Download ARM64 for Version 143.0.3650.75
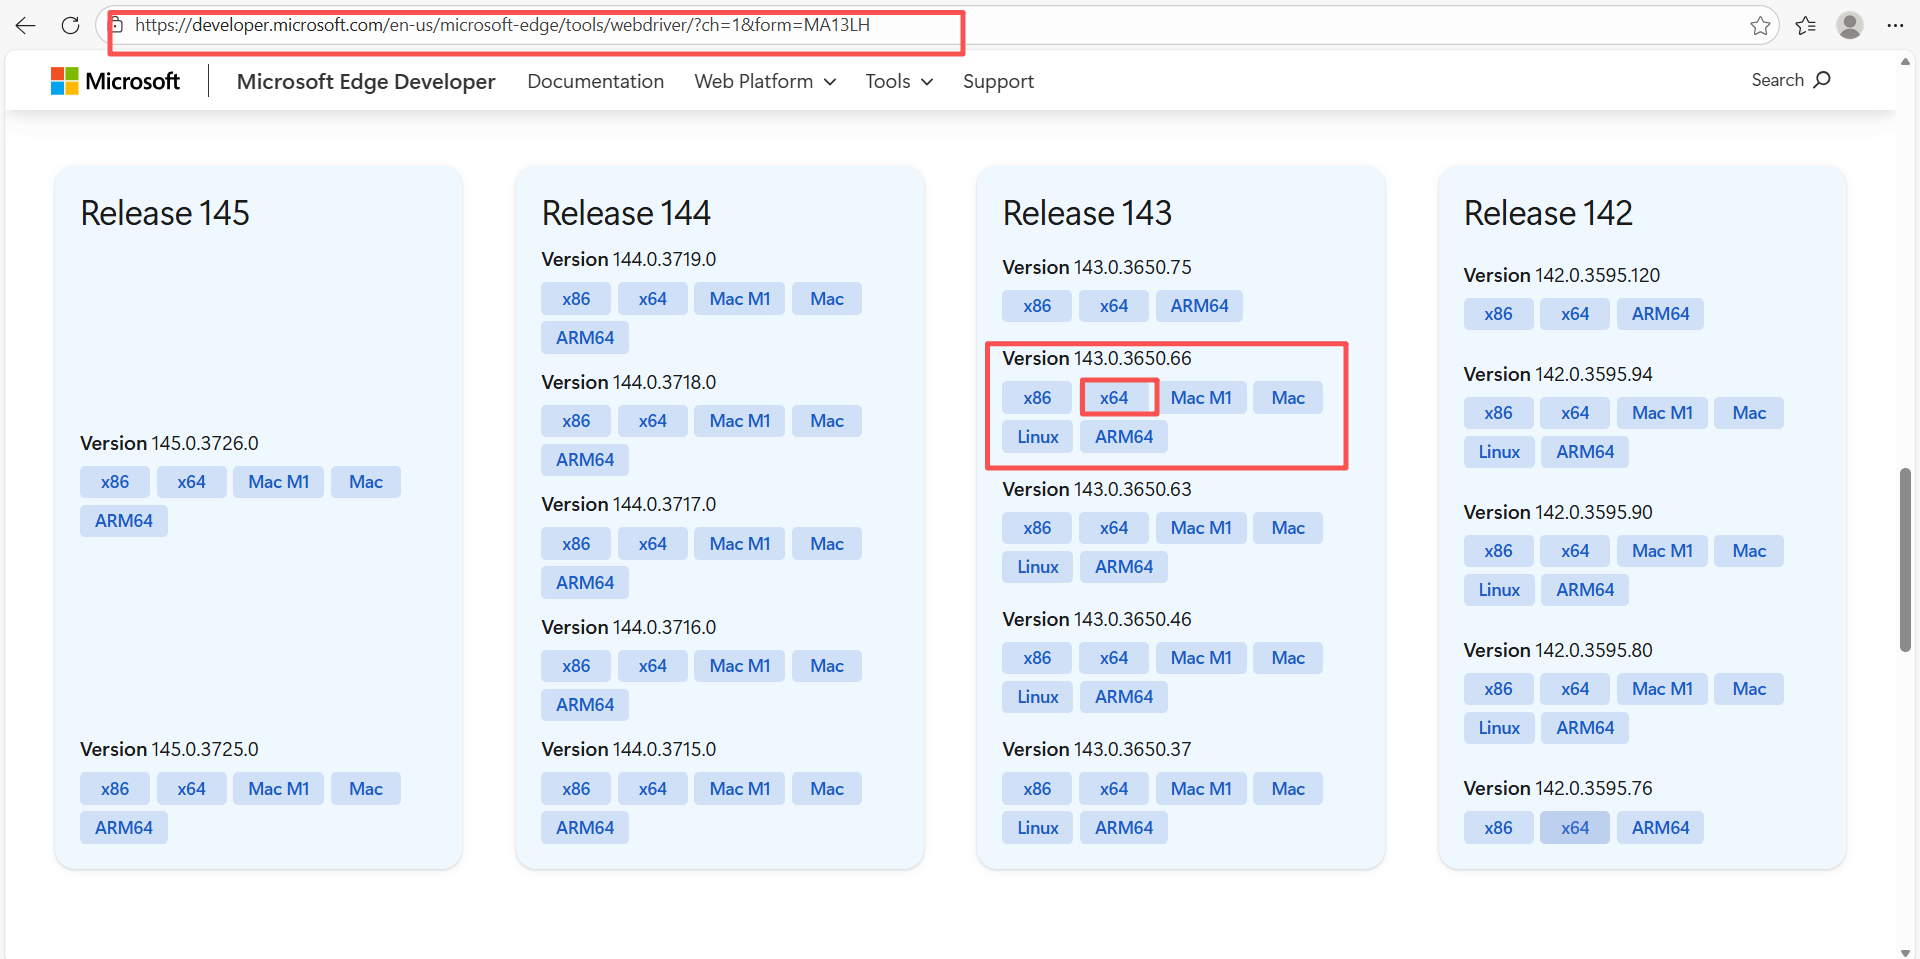The image size is (1920, 959). point(1200,306)
